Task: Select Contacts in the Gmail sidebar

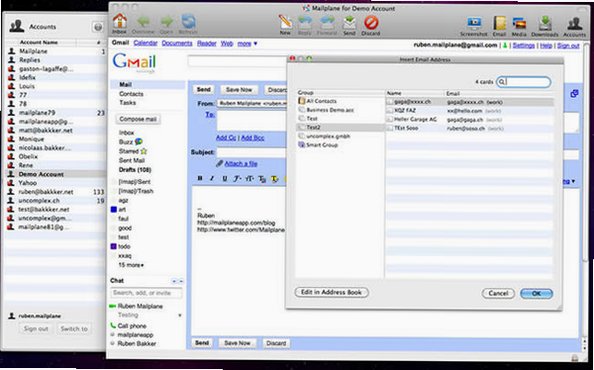Action: [x=131, y=94]
